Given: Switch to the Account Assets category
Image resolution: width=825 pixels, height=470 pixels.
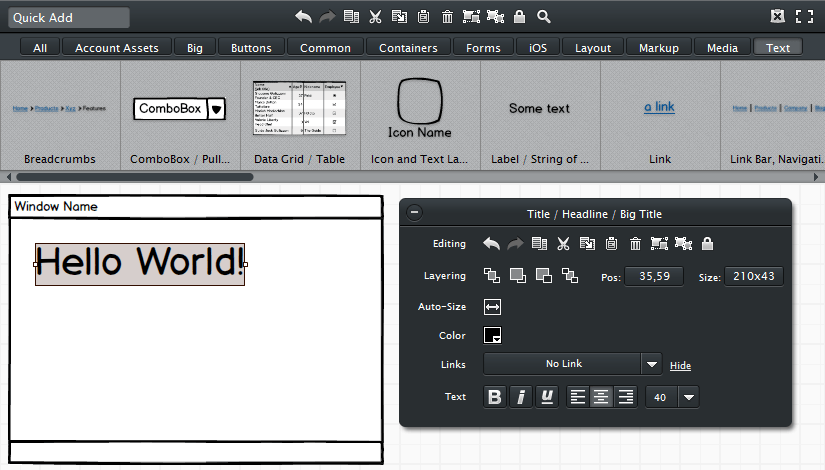Looking at the screenshot, I should [117, 48].
